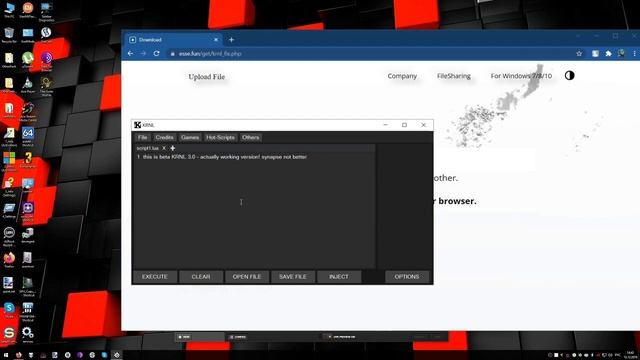640x360 pixels.
Task: Click the CLEAR button in KRNL
Action: pyautogui.click(x=201, y=277)
